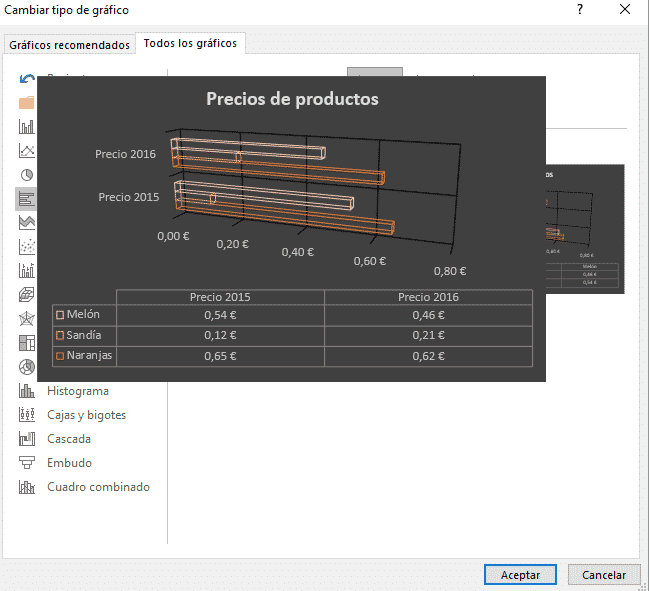Choose the radar chart type icon
649x591 pixels.
pos(27,319)
